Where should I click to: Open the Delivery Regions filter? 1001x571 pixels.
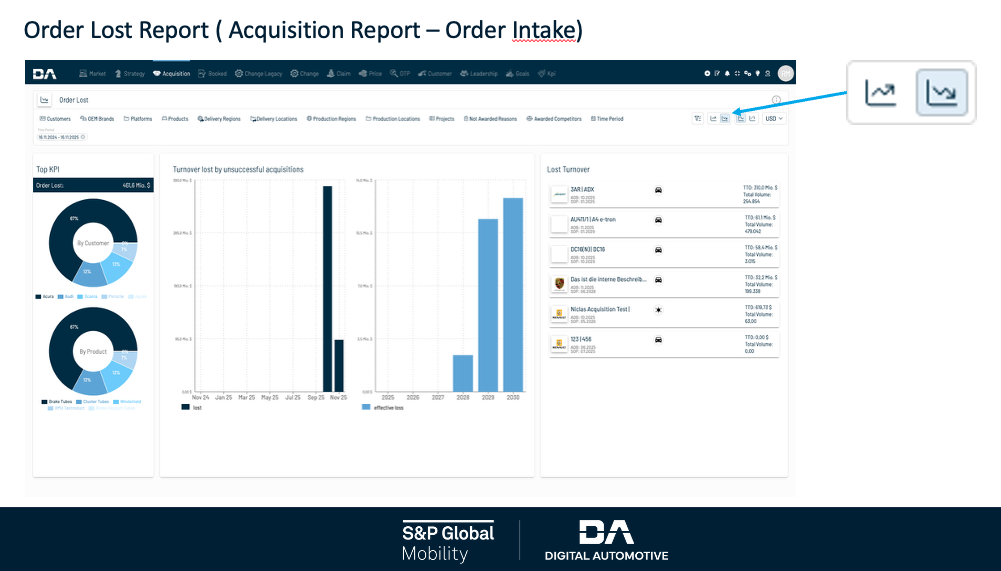point(219,119)
